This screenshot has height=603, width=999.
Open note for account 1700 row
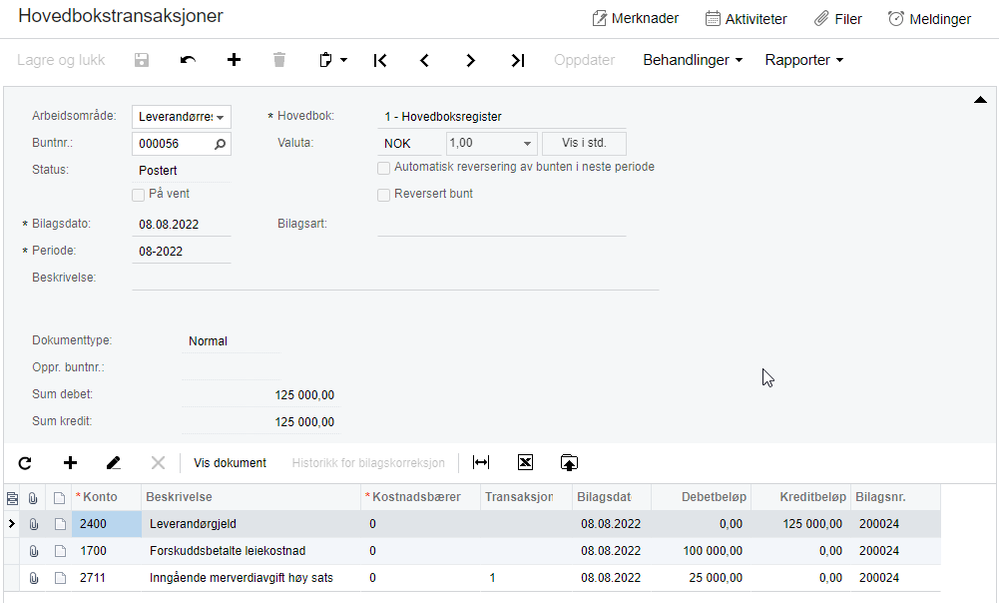tap(60, 551)
